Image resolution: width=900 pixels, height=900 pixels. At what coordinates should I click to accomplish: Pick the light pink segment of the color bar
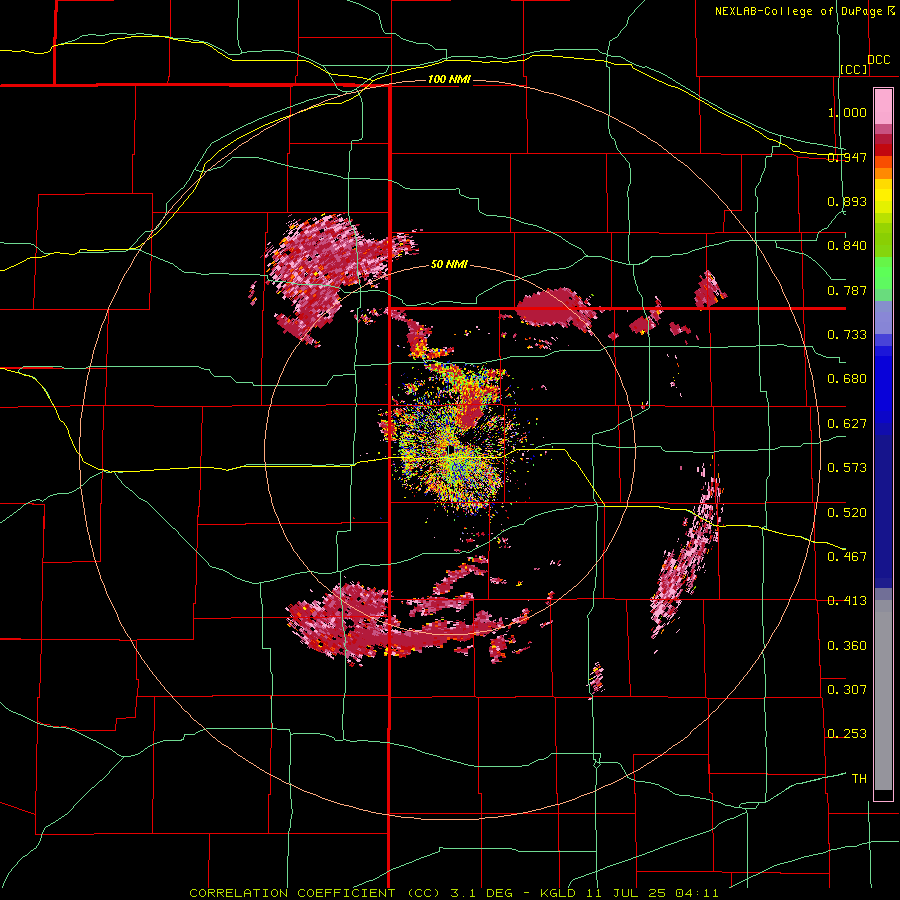[883, 107]
